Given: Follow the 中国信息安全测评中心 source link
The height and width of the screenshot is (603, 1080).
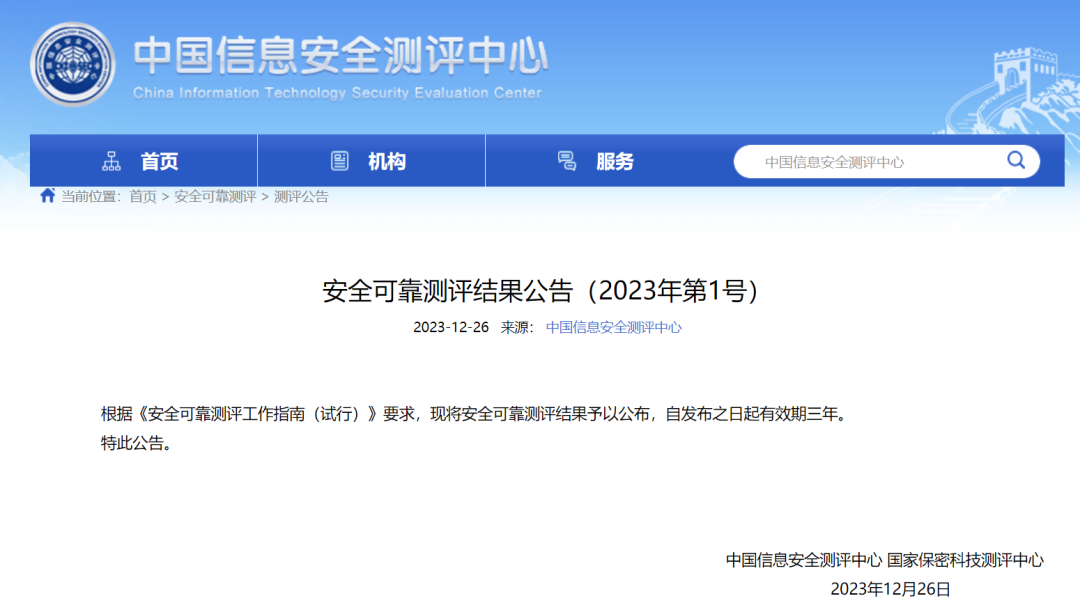Looking at the screenshot, I should click(614, 327).
